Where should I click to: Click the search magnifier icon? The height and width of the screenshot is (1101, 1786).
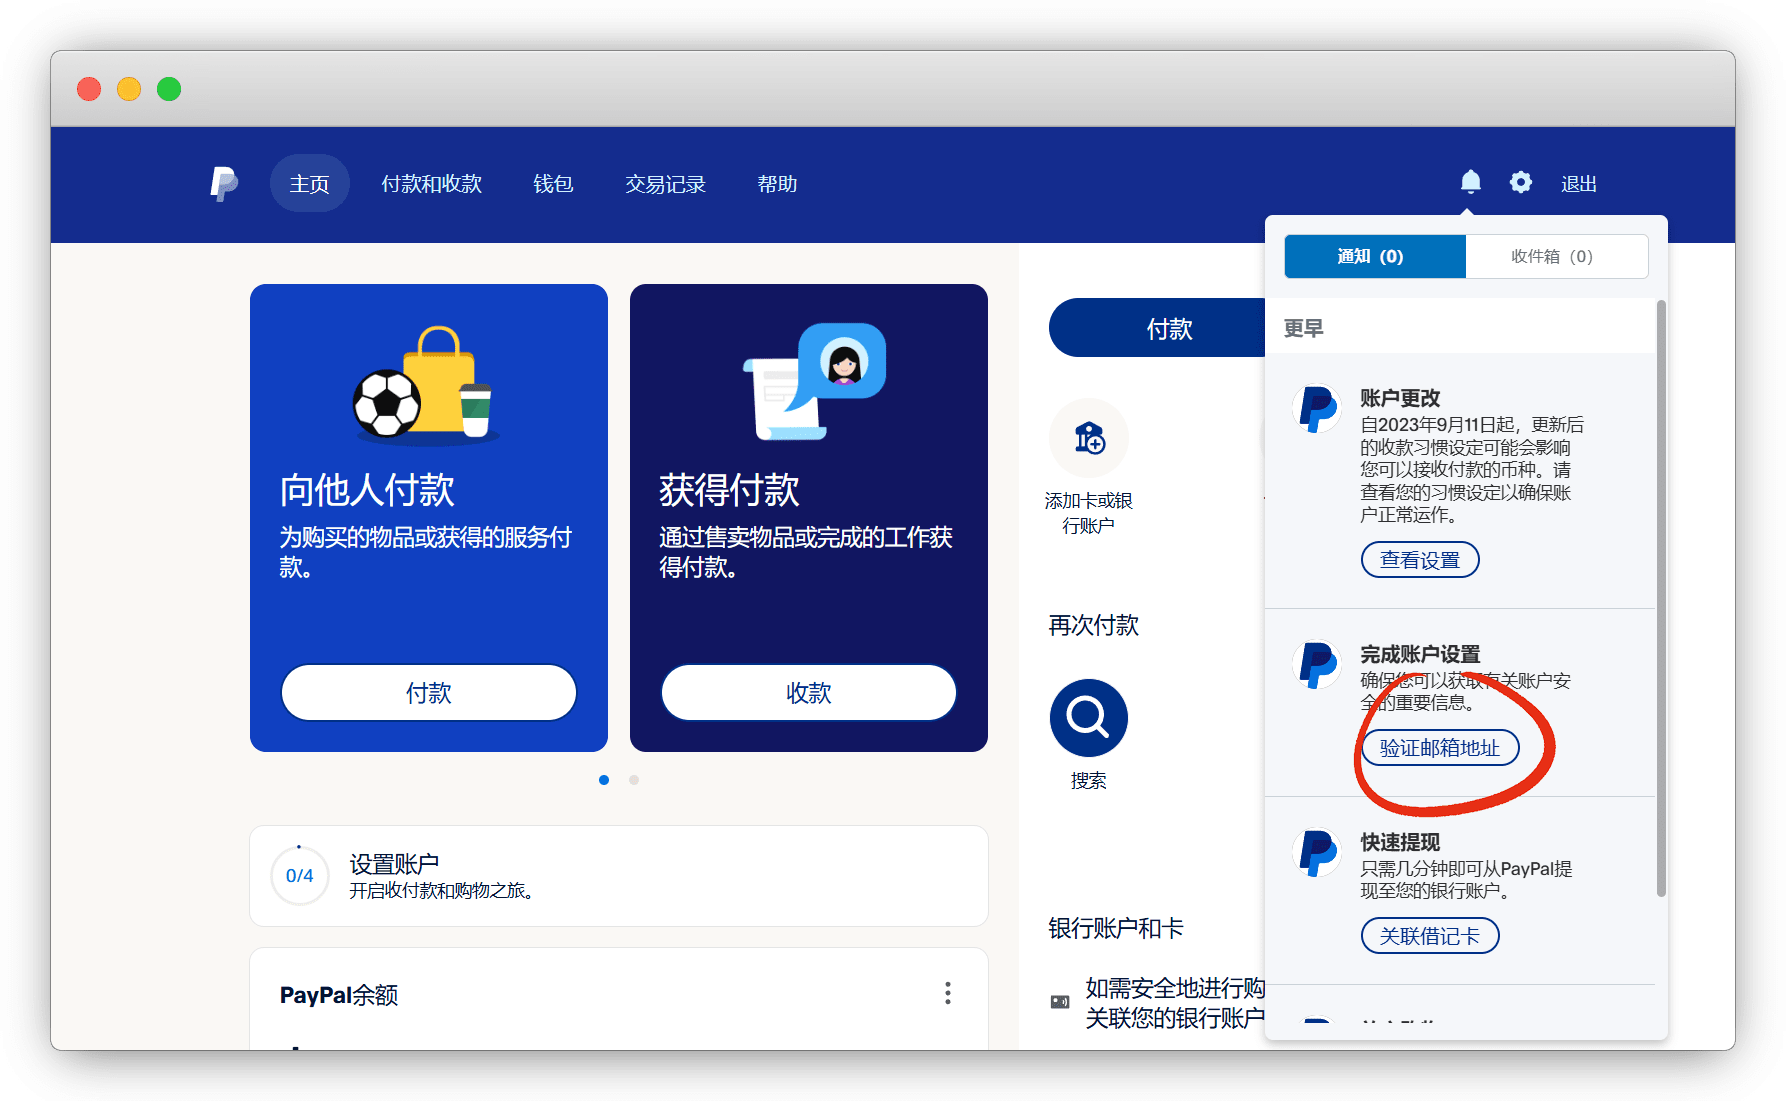coord(1088,718)
